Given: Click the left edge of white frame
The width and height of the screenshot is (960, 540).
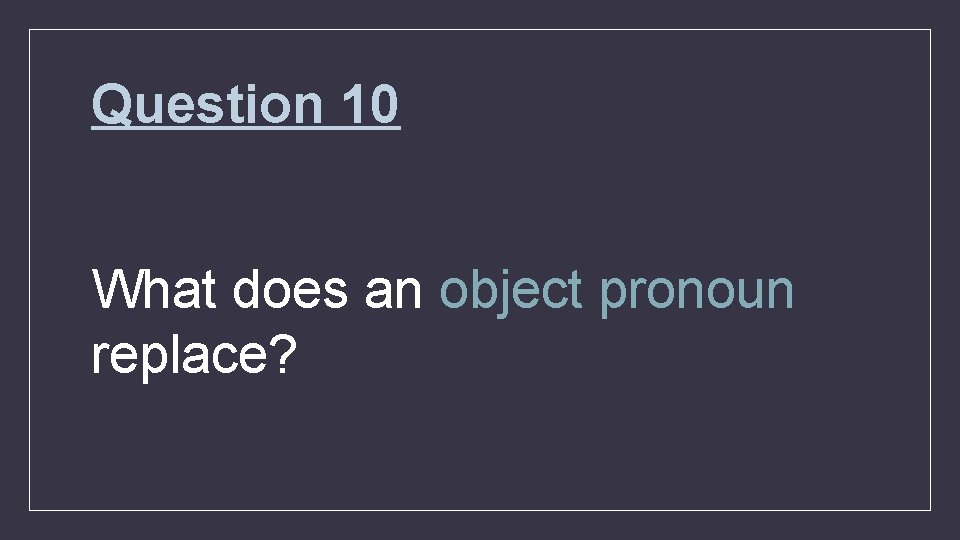Looking at the screenshot, I should (29, 269).
